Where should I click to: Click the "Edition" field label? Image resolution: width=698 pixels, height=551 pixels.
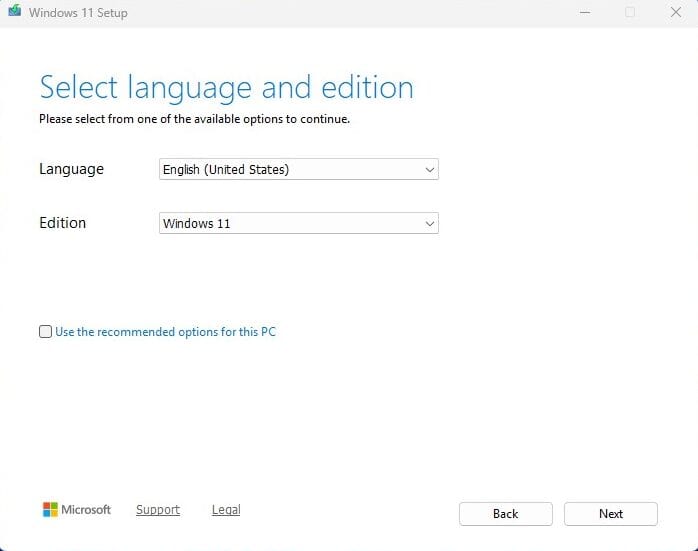[x=62, y=223]
